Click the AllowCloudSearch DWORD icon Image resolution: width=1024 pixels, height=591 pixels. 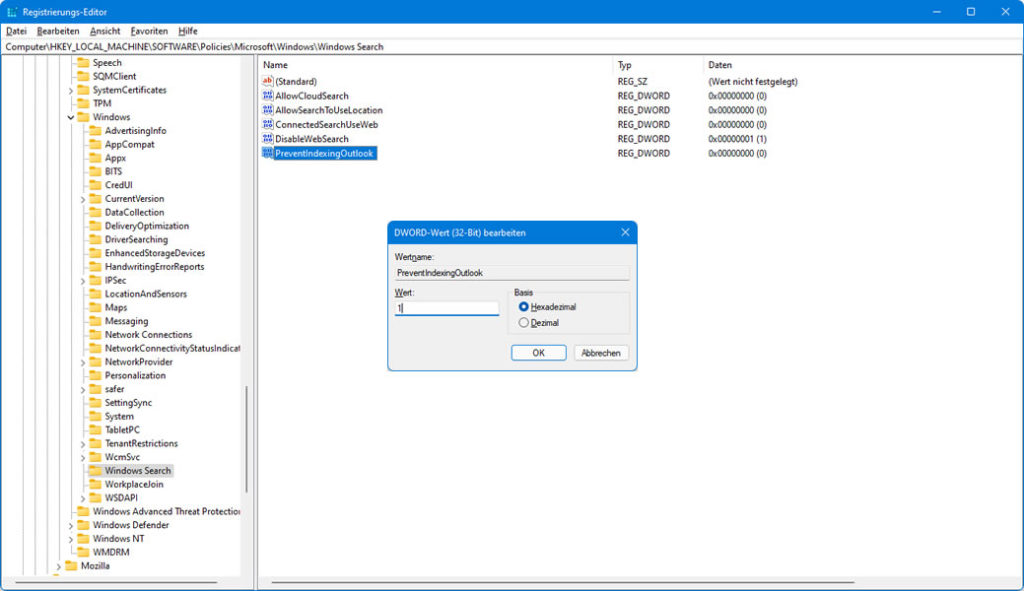point(267,95)
